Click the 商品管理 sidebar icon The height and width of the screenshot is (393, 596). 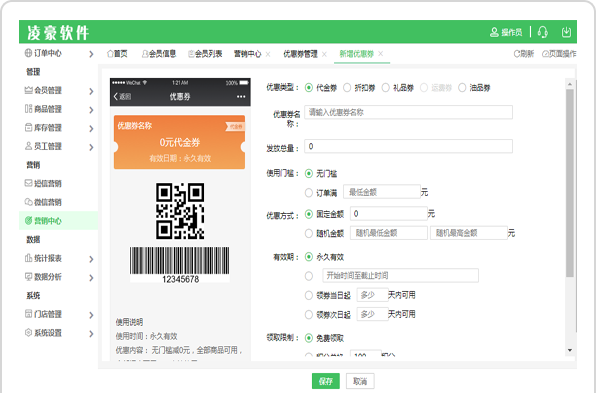coord(29,109)
